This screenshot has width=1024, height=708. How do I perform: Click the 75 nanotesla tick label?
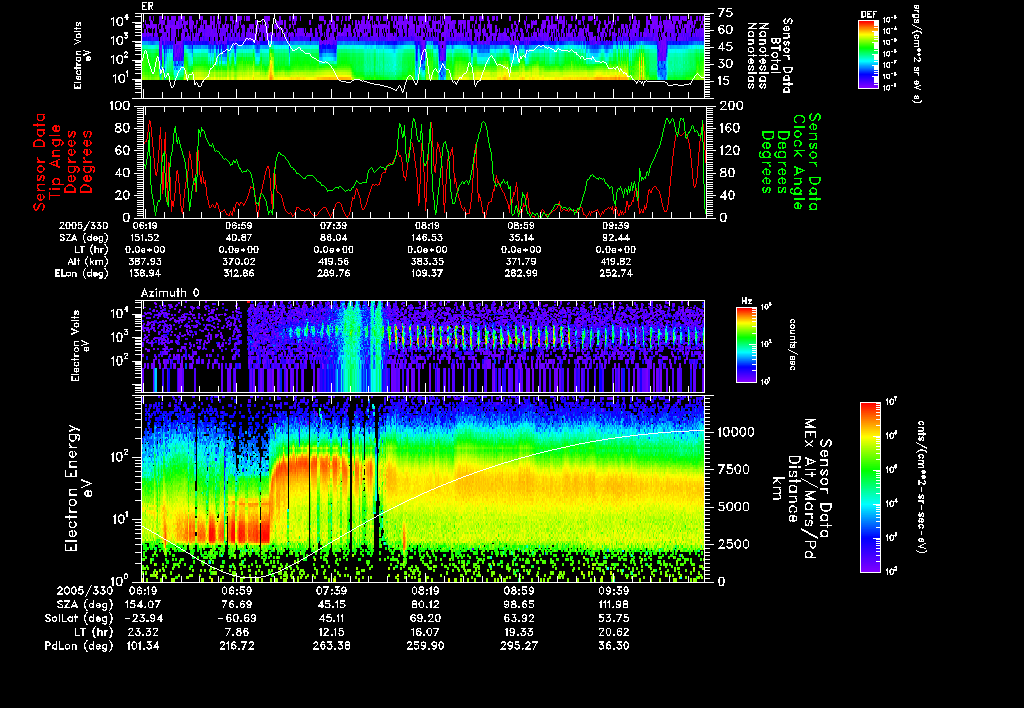click(x=725, y=13)
